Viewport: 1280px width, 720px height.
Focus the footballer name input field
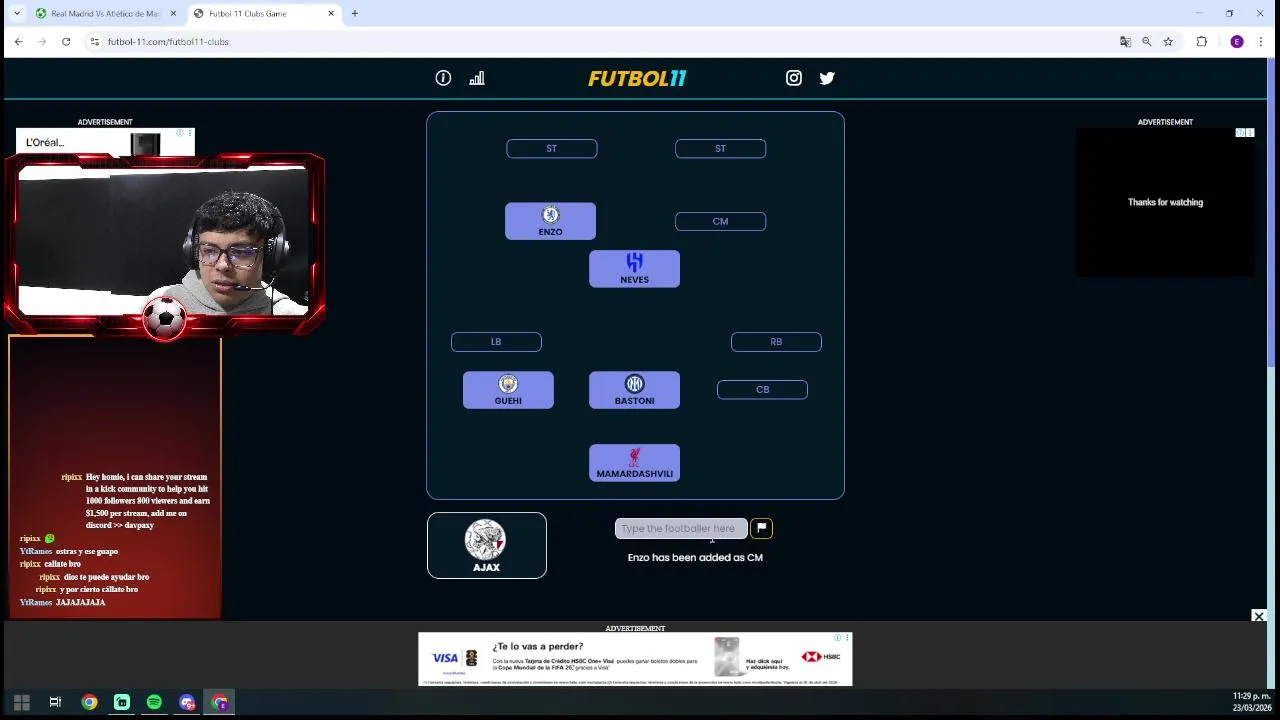pos(681,528)
